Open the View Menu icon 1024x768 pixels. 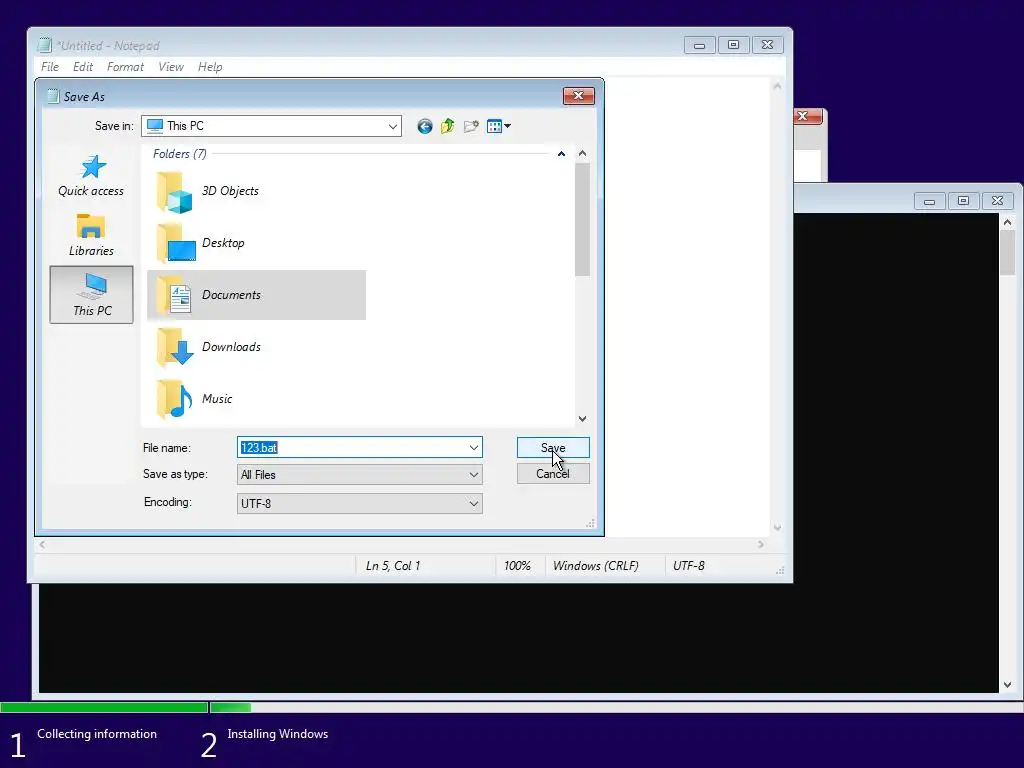tap(498, 126)
